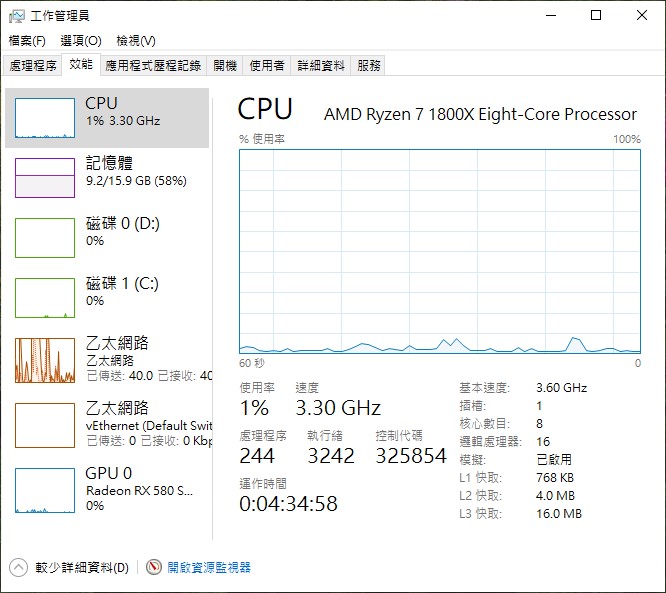Select Disk 0 (D:) graph thumbnail
The height and width of the screenshot is (593, 666).
pos(45,238)
